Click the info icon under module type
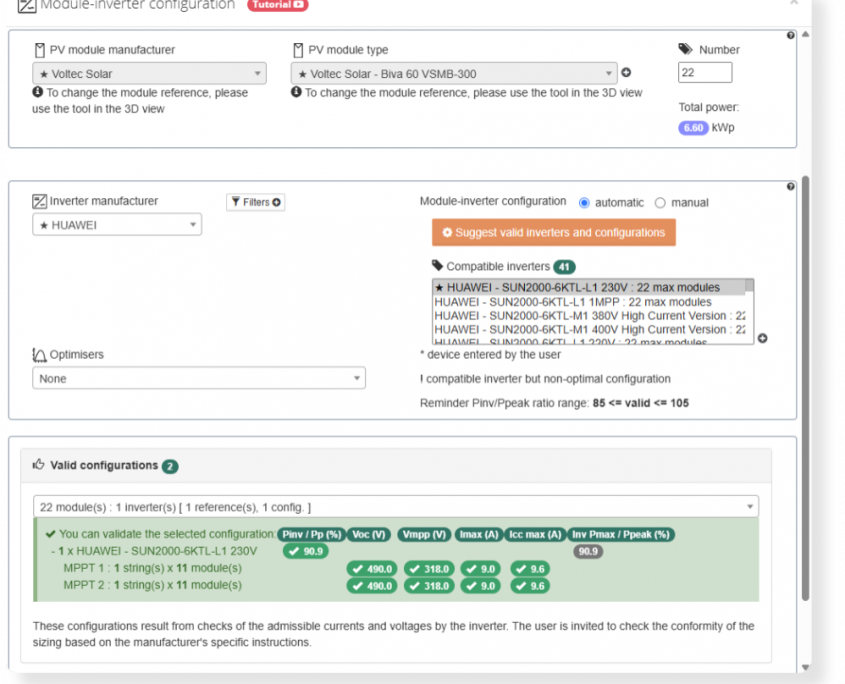The image size is (845, 684). [x=296, y=92]
